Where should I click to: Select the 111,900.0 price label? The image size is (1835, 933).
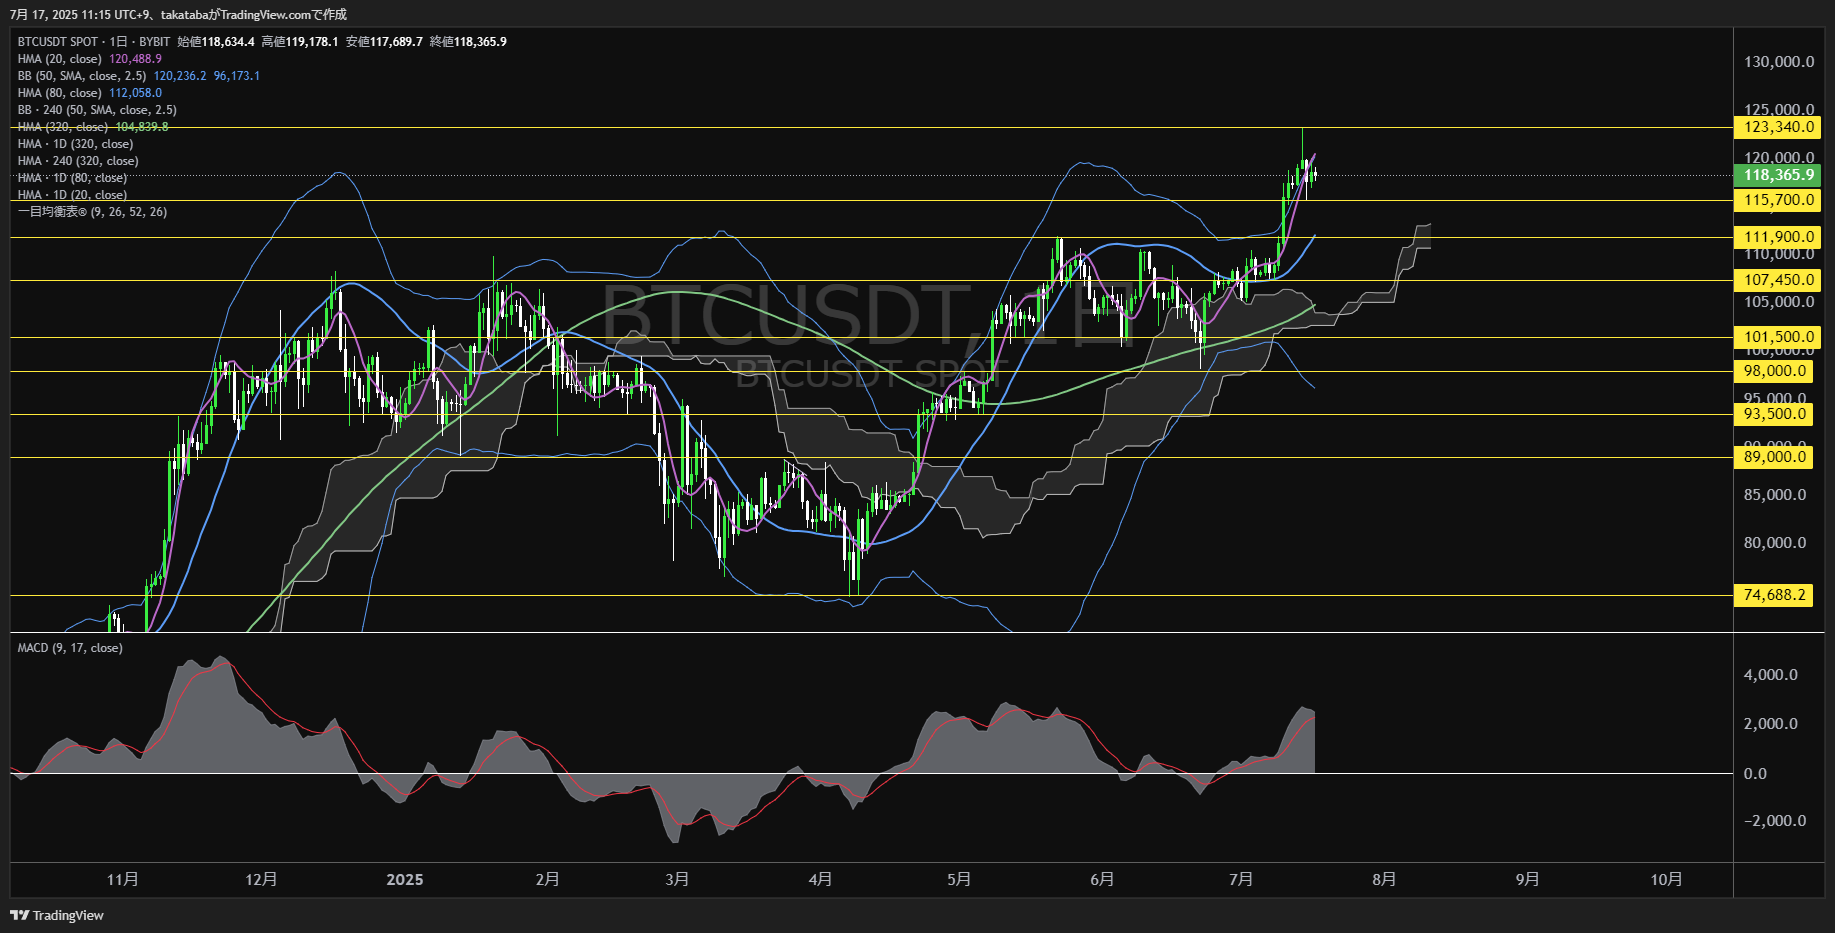coord(1778,237)
